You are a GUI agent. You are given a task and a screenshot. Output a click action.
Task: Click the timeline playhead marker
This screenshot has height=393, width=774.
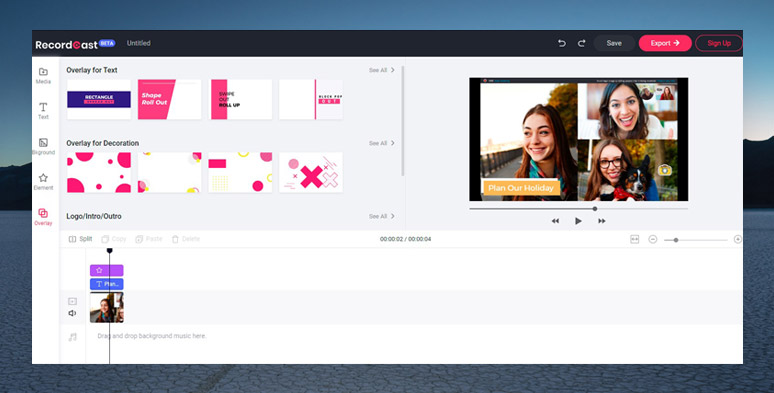pos(110,251)
